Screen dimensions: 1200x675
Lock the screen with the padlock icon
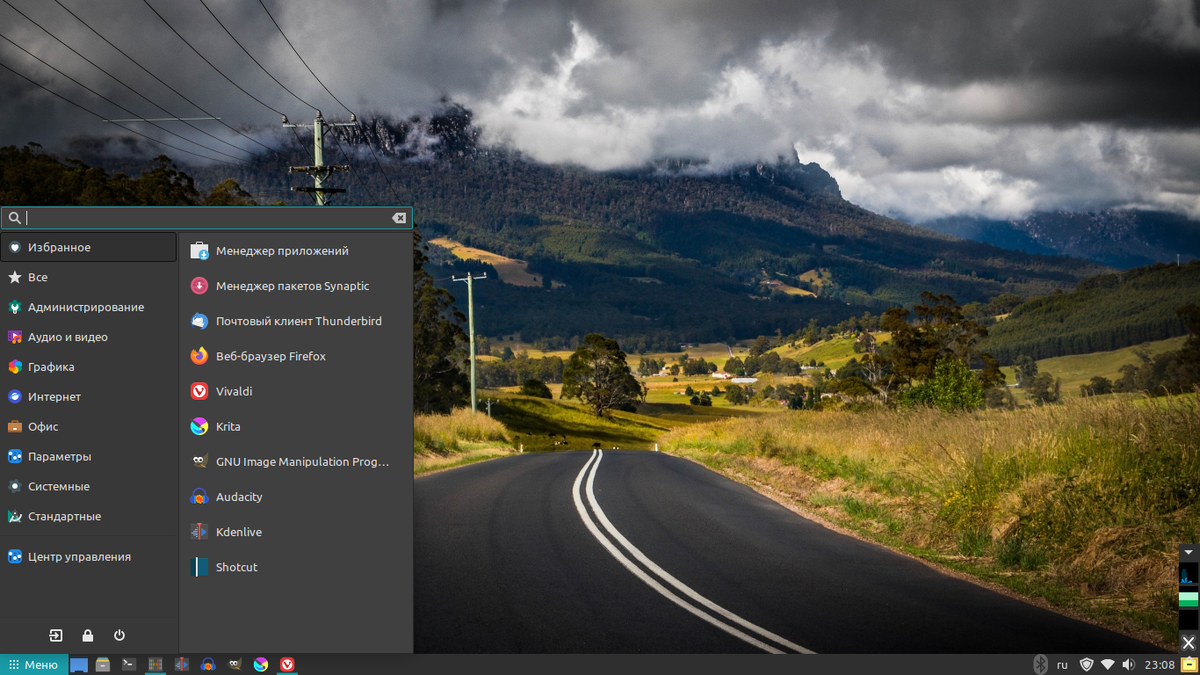click(x=88, y=635)
